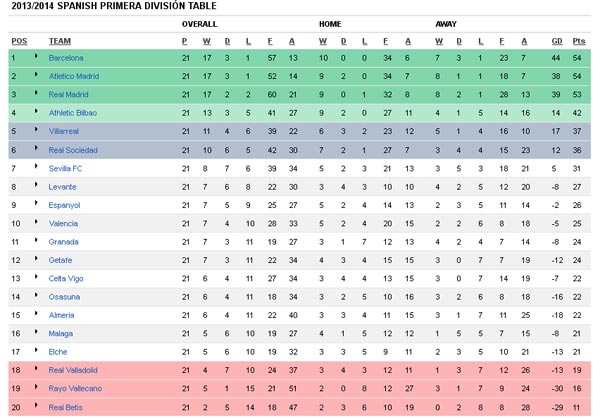
Task: Click the triangle icon beside Getafe
Action: 36,258
